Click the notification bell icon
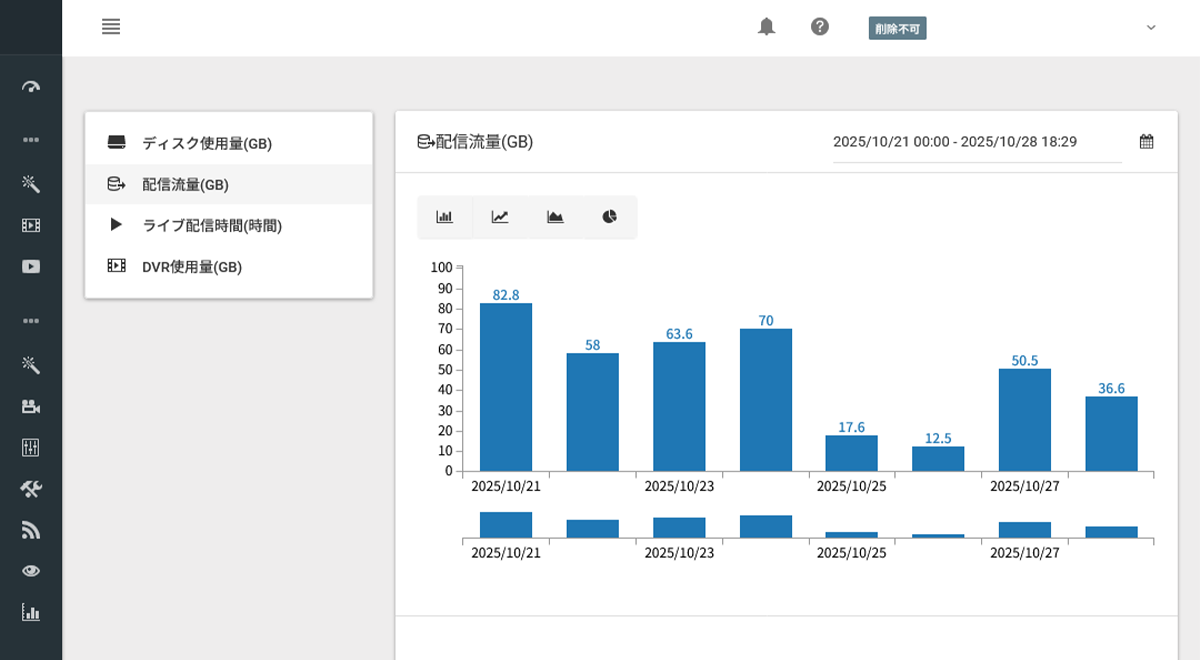This screenshot has width=1200, height=660. point(766,27)
